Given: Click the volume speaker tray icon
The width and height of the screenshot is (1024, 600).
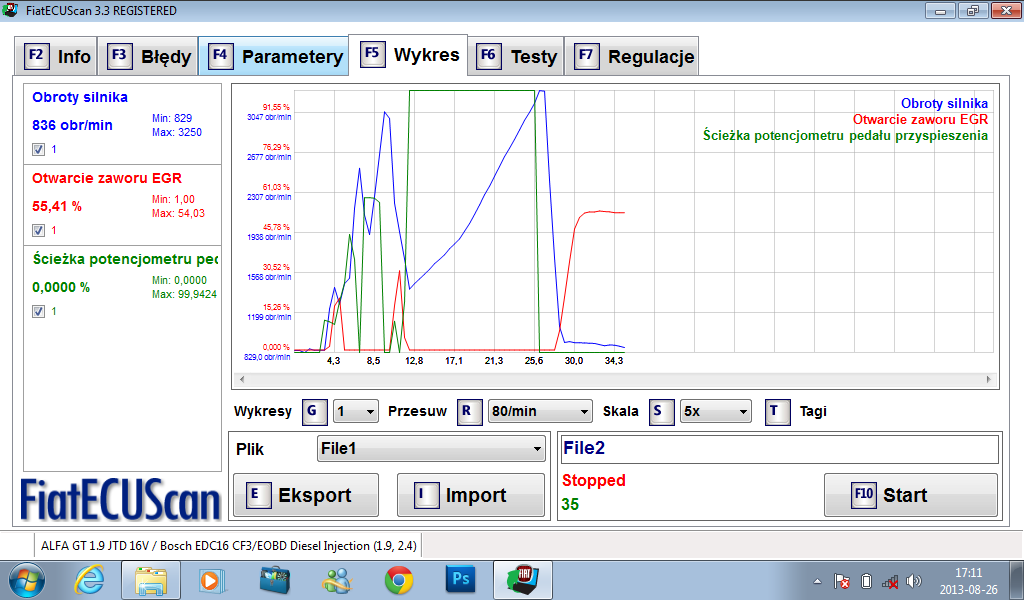Looking at the screenshot, I should (913, 581).
